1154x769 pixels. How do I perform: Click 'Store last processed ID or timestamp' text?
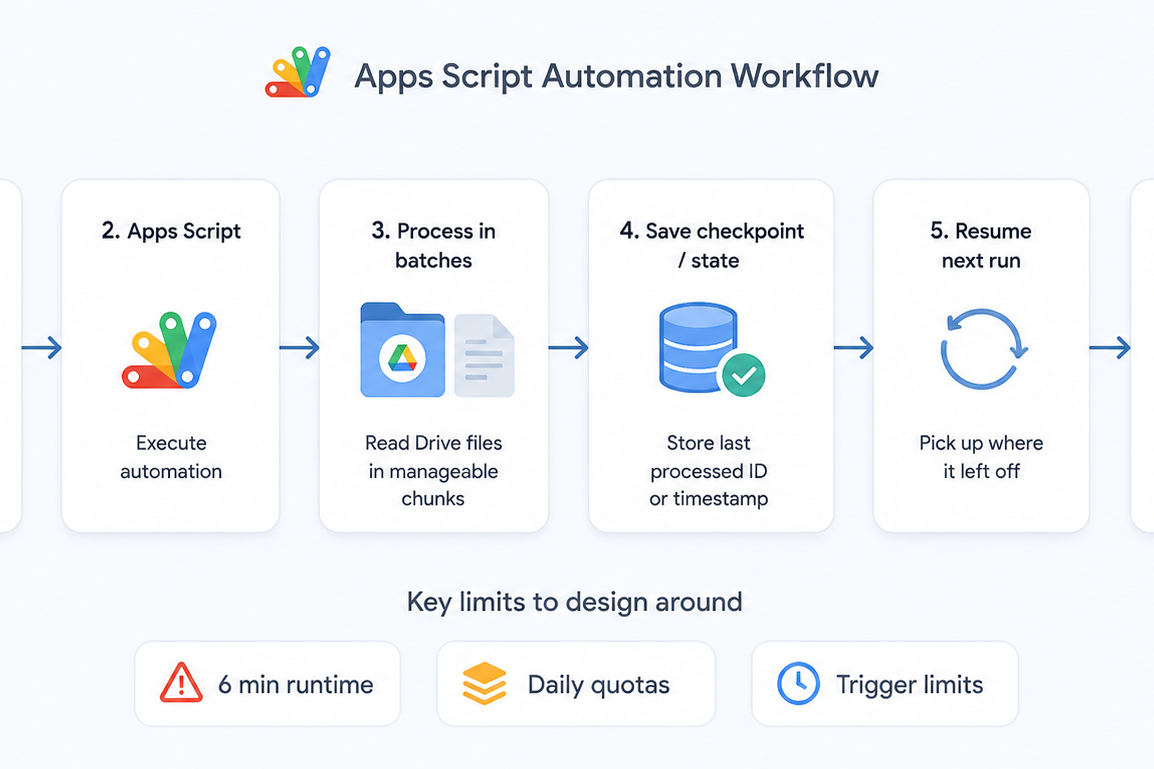click(709, 471)
